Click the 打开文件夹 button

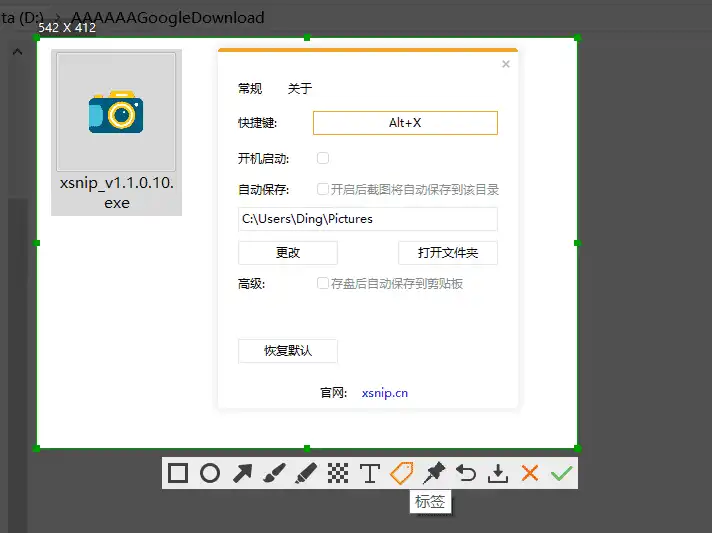448,252
